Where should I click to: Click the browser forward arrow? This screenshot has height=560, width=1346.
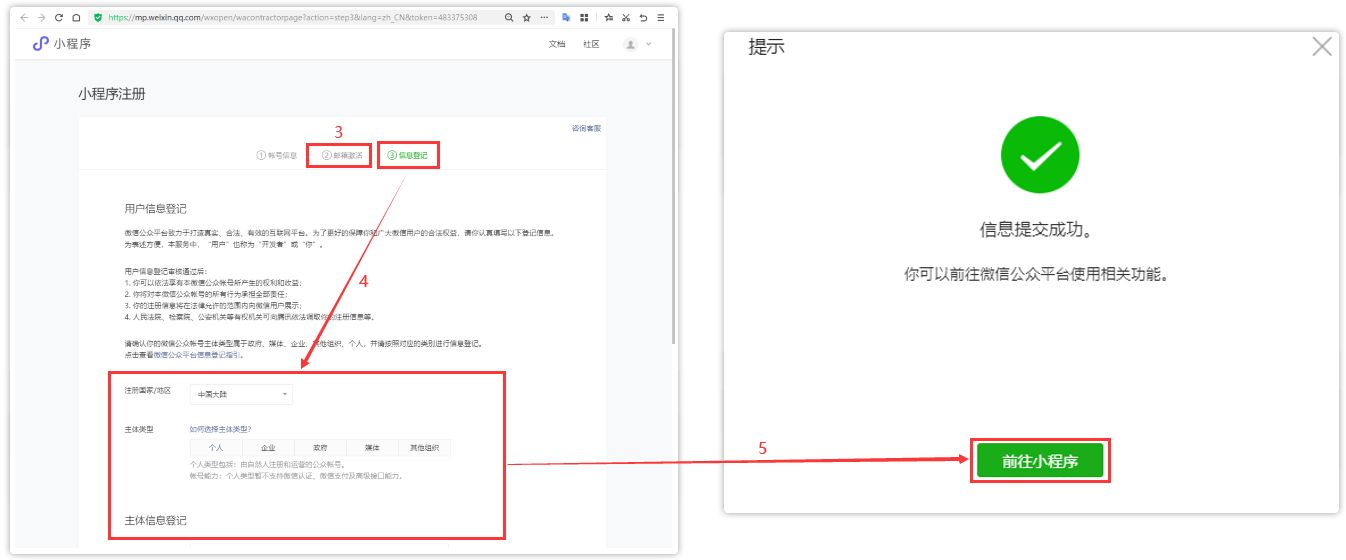point(42,18)
